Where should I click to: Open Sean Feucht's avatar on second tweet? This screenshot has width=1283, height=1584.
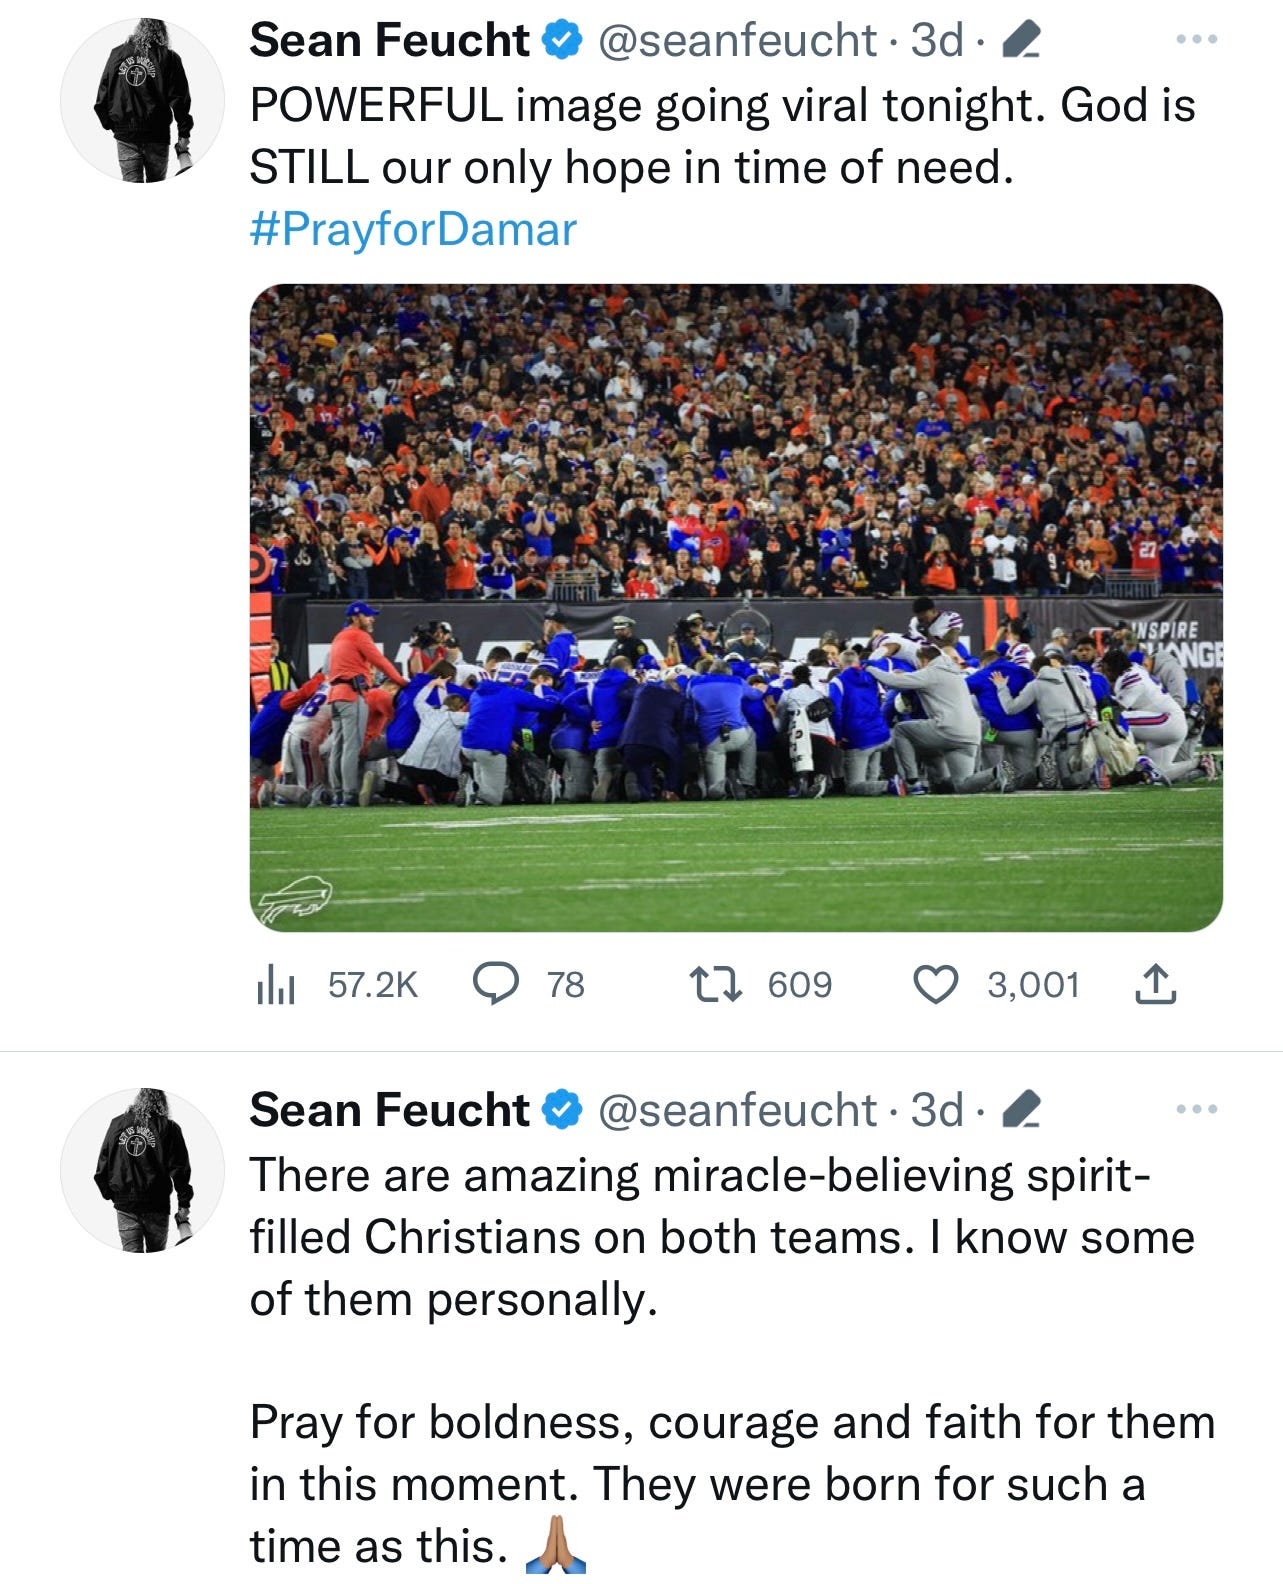[x=142, y=1170]
